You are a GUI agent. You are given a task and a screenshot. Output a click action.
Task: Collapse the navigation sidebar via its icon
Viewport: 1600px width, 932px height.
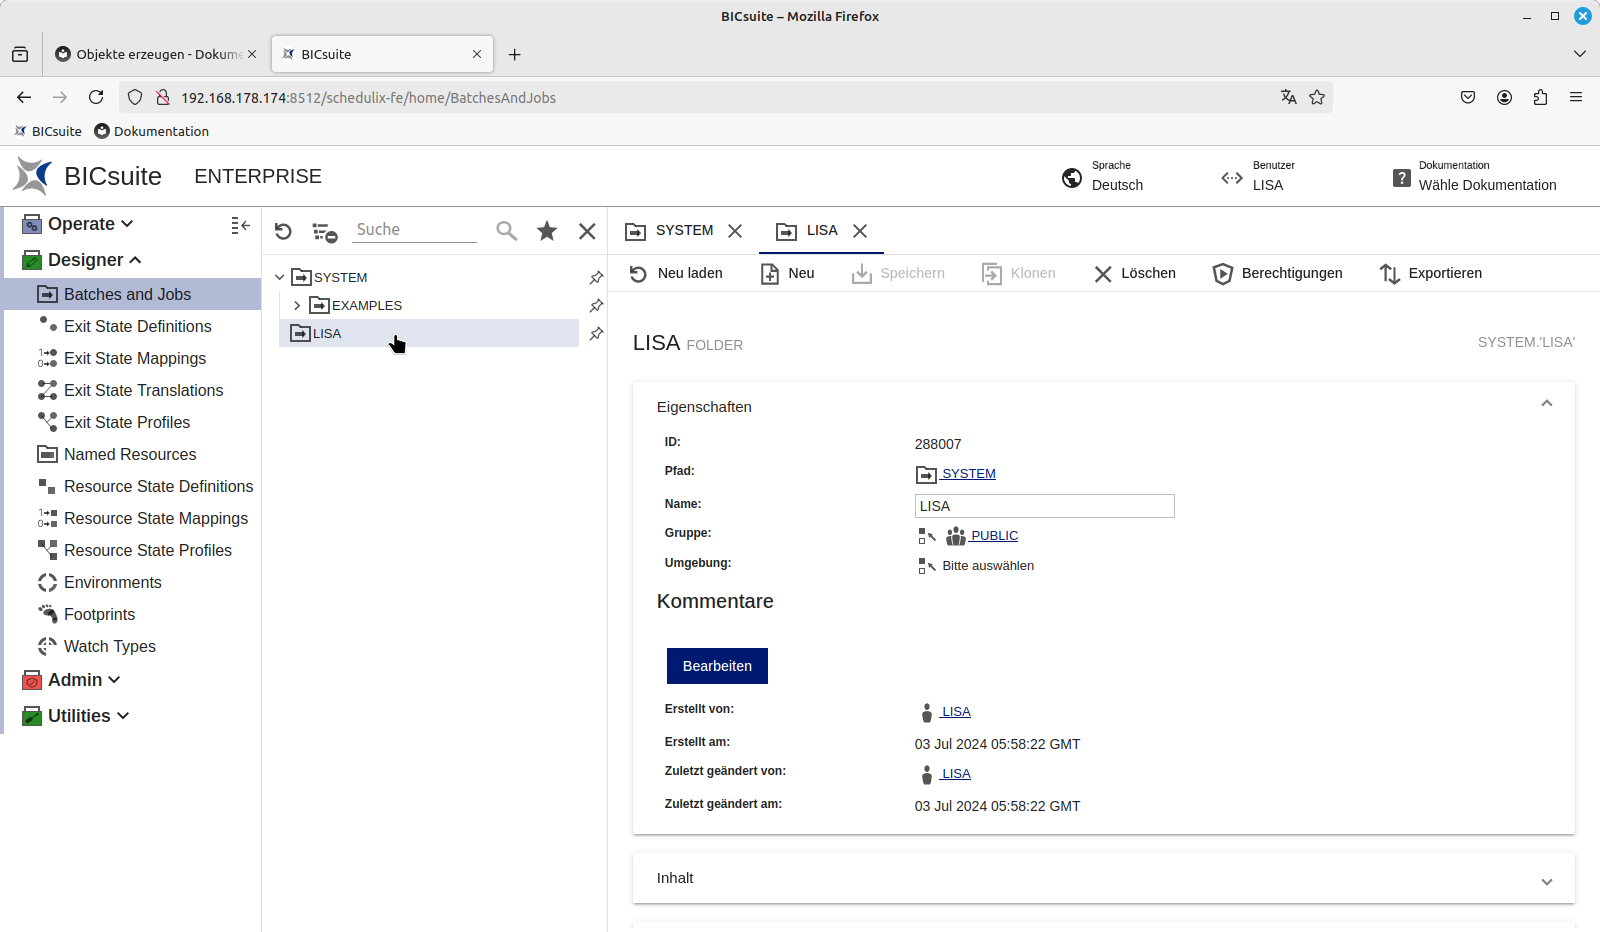click(x=240, y=225)
